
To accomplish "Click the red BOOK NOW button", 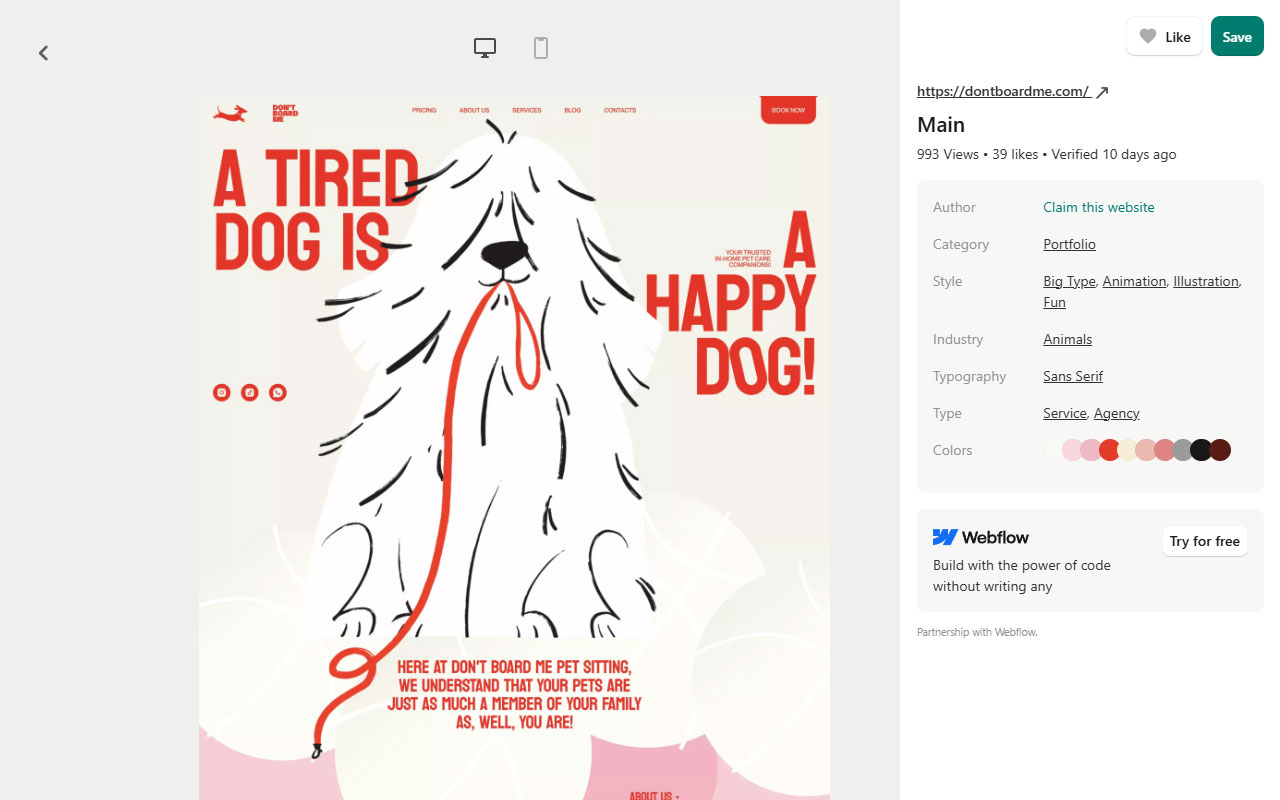I will 788,110.
